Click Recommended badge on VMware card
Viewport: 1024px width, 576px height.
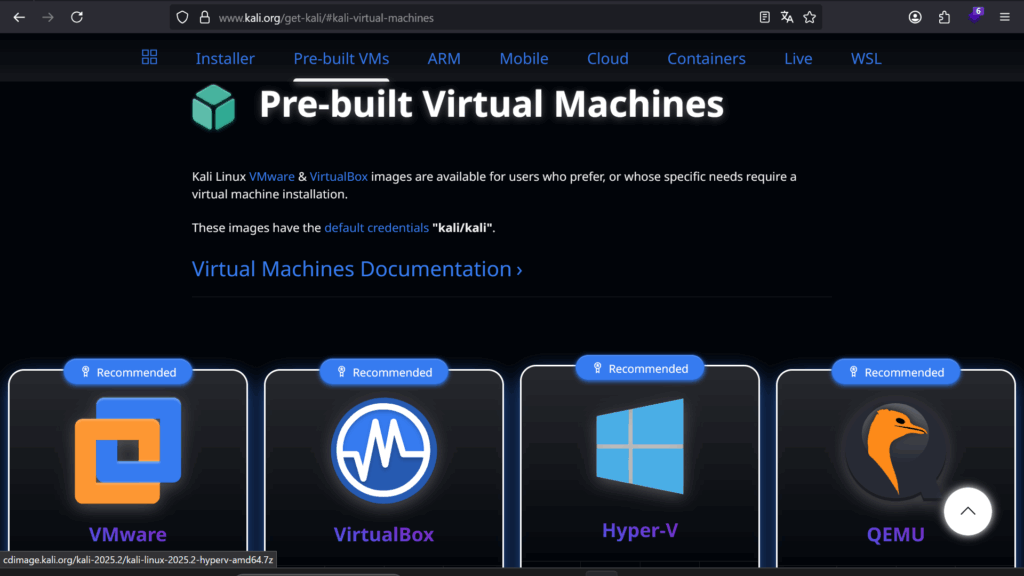pyautogui.click(x=128, y=372)
